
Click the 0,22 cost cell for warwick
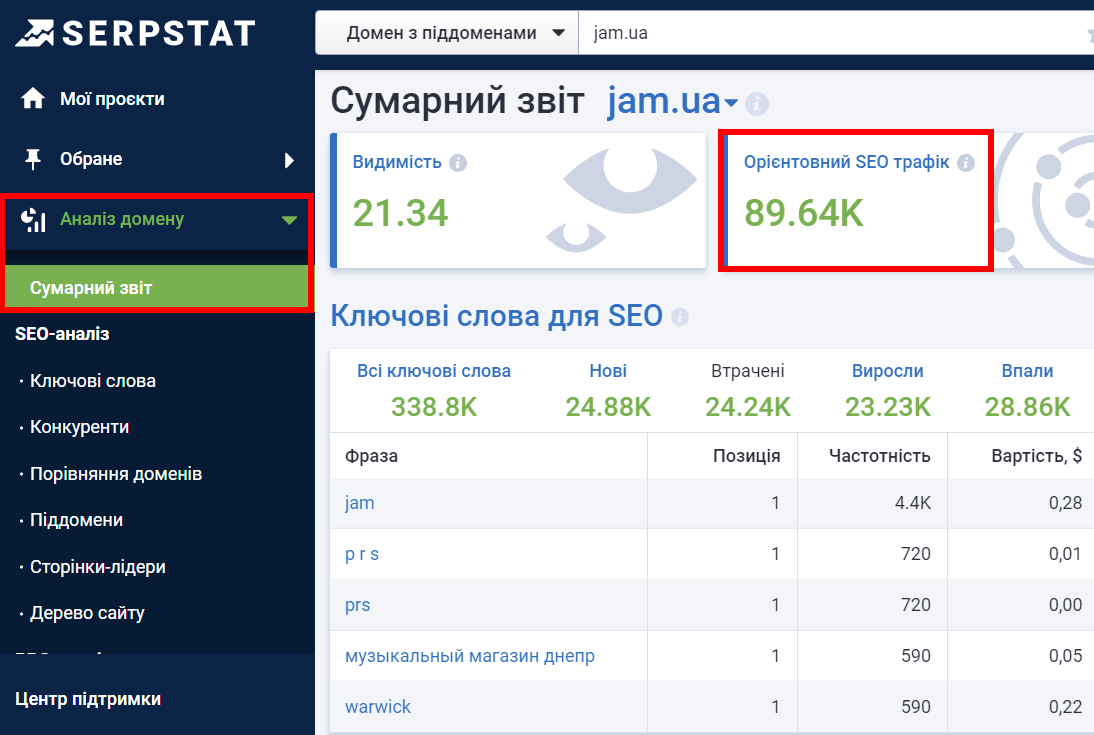(x=1065, y=707)
